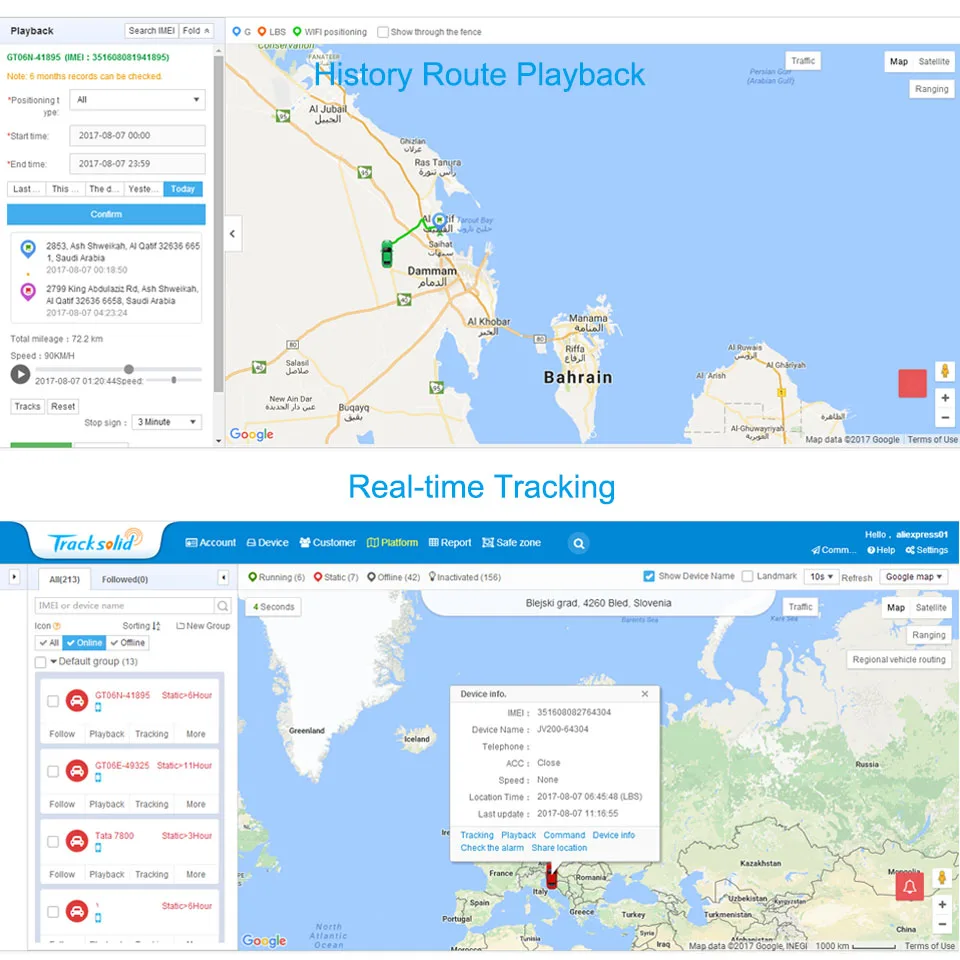Zoom in on the playback map
The height and width of the screenshot is (960, 960).
[945, 398]
